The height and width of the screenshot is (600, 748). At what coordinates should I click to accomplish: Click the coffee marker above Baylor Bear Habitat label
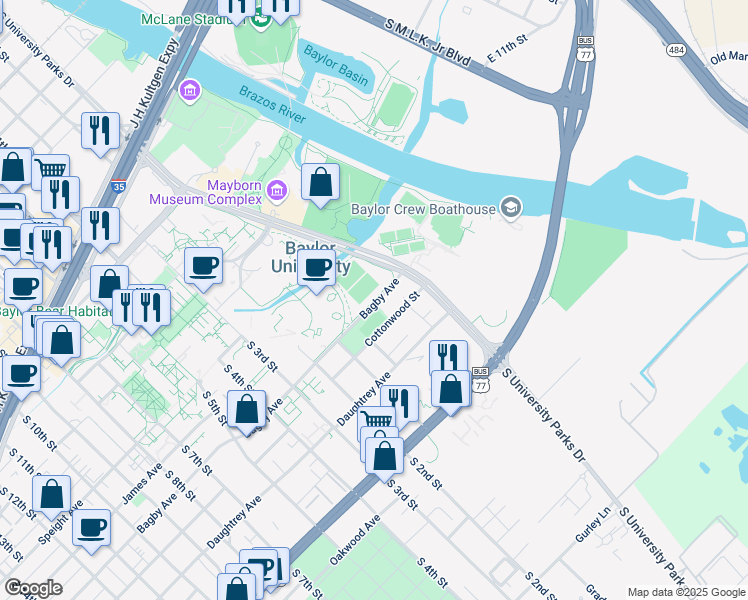(23, 290)
